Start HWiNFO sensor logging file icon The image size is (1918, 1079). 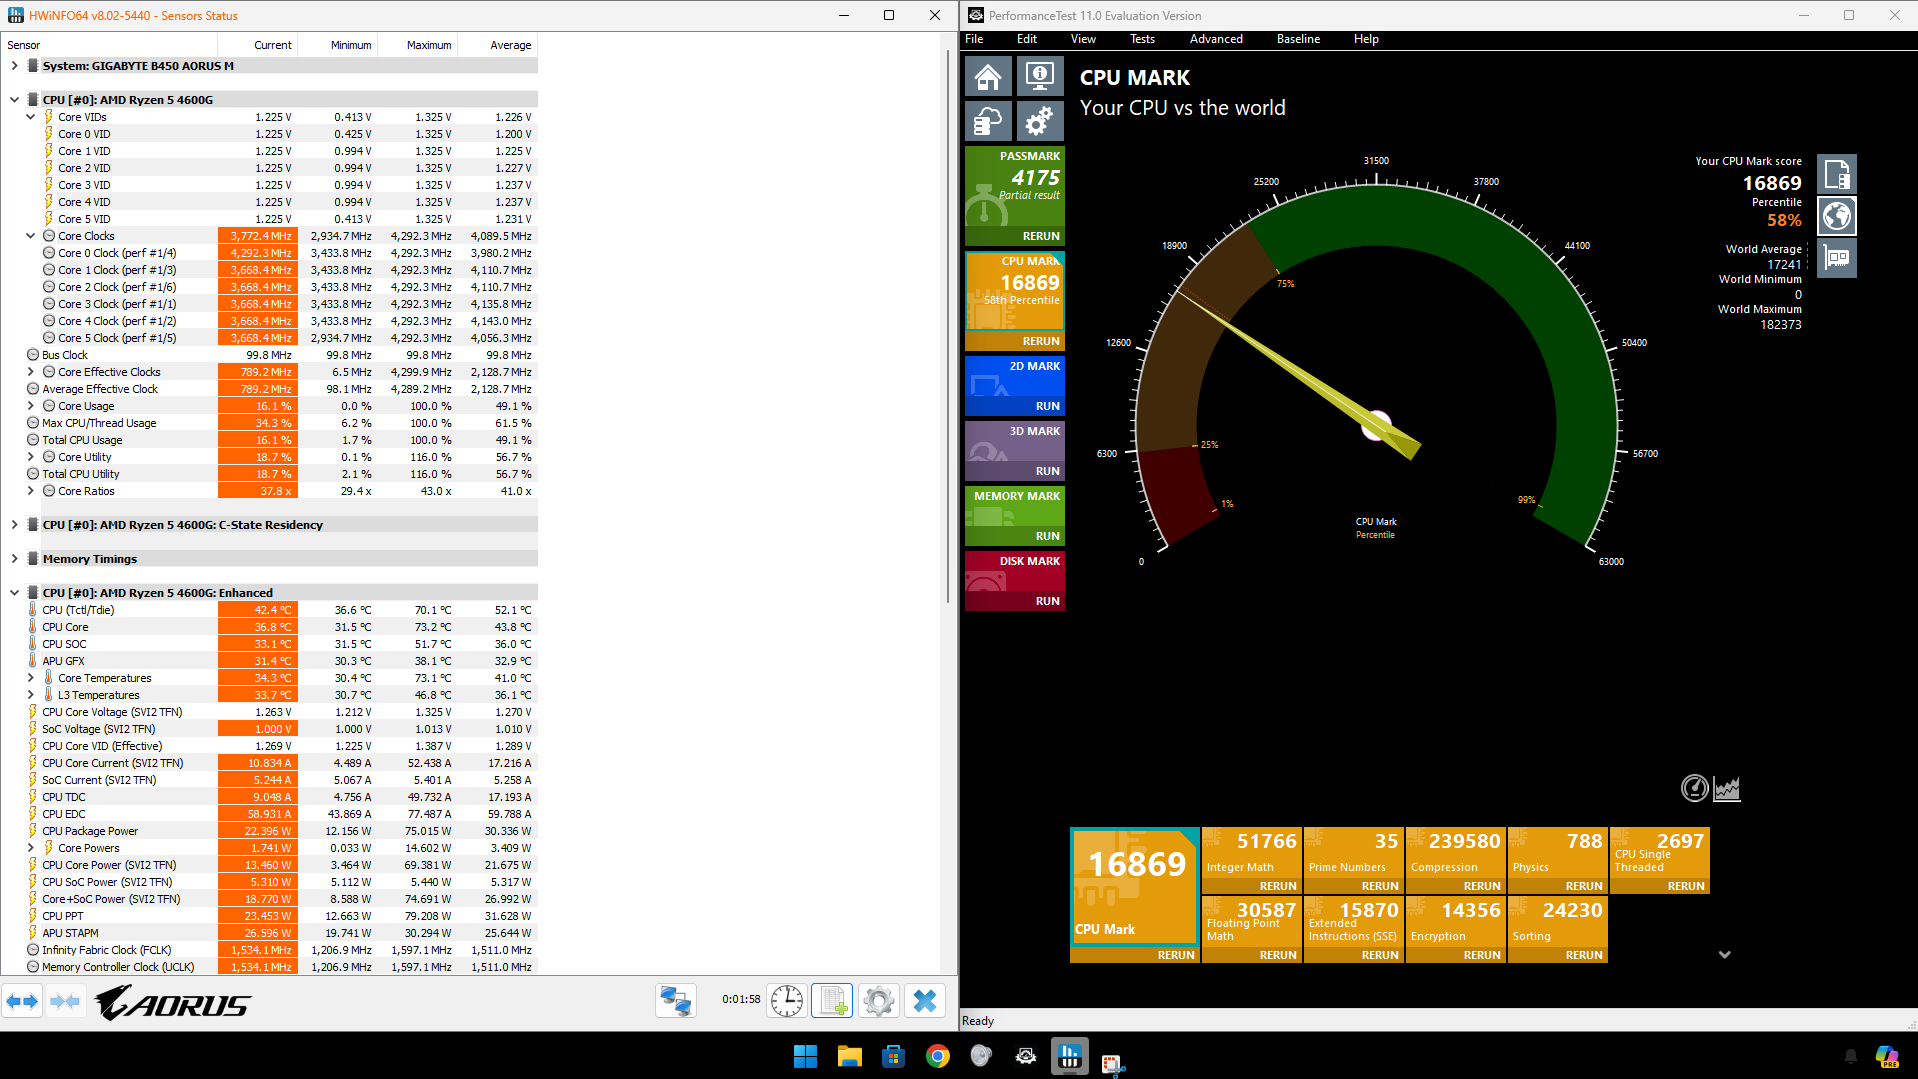(832, 1001)
